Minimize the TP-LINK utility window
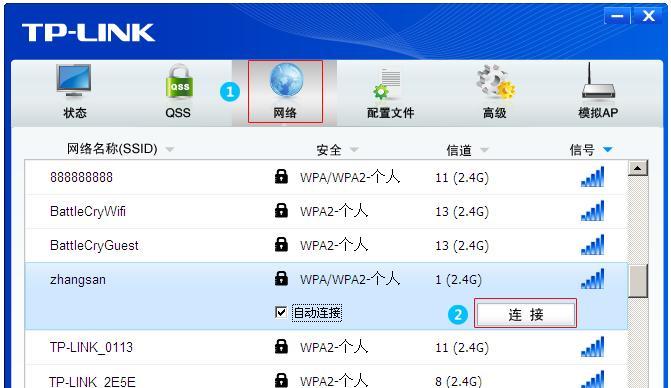The height and width of the screenshot is (388, 671). pyautogui.click(x=617, y=17)
